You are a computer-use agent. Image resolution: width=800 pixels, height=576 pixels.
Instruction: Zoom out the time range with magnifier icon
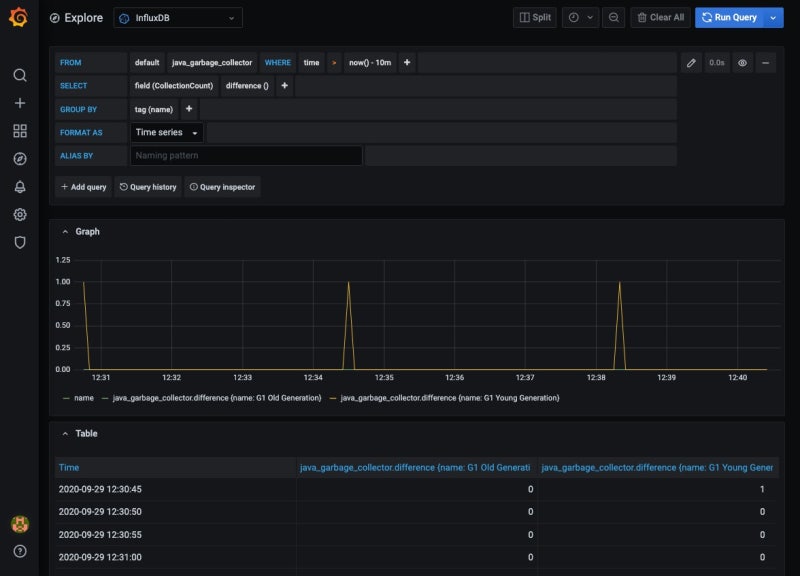(x=613, y=17)
